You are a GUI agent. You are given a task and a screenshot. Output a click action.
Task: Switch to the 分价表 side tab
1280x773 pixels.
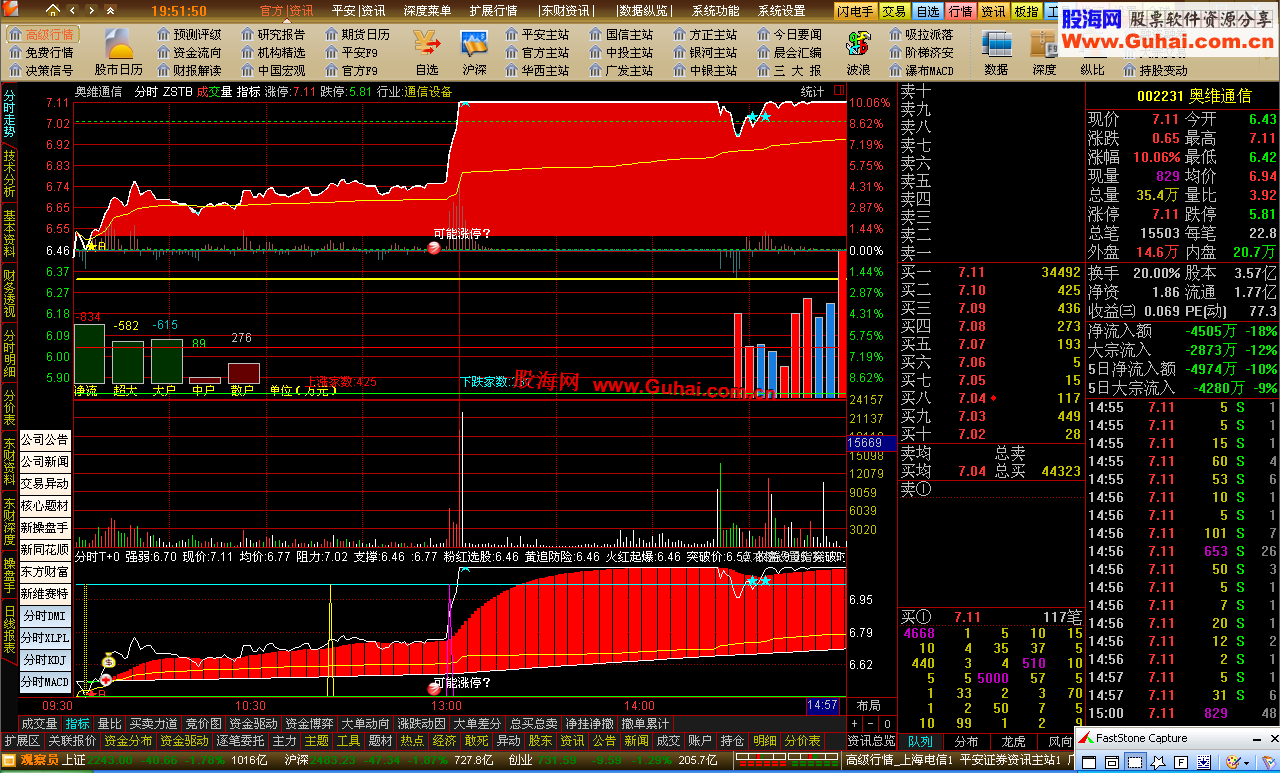[x=9, y=406]
